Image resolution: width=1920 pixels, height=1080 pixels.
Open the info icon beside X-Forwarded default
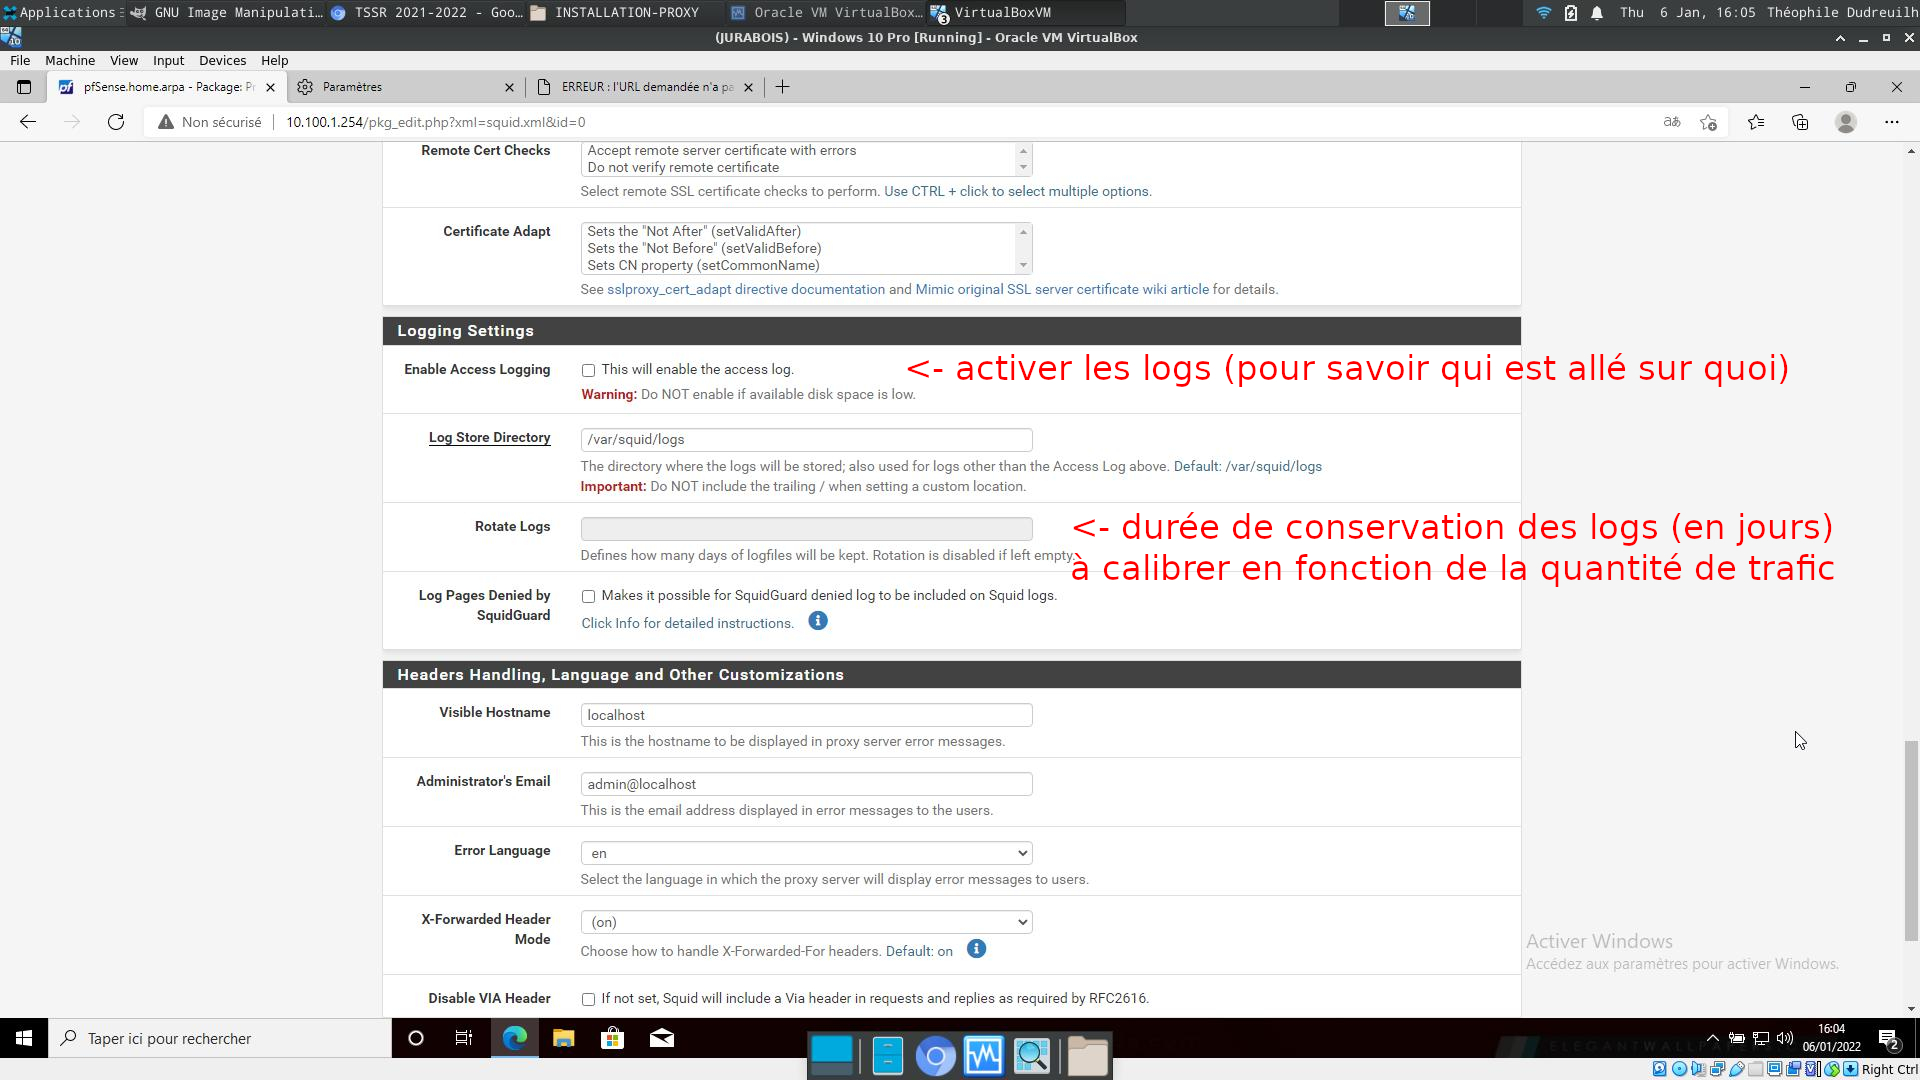[x=976, y=949]
